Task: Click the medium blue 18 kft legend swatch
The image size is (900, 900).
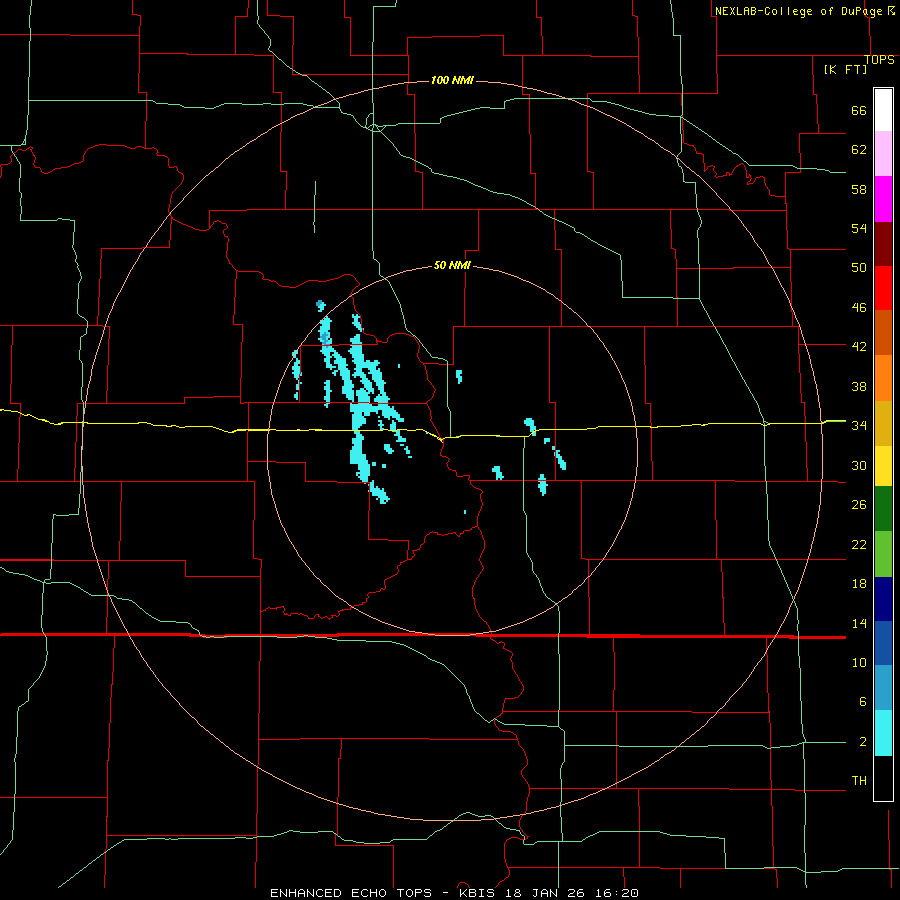Action: point(883,643)
